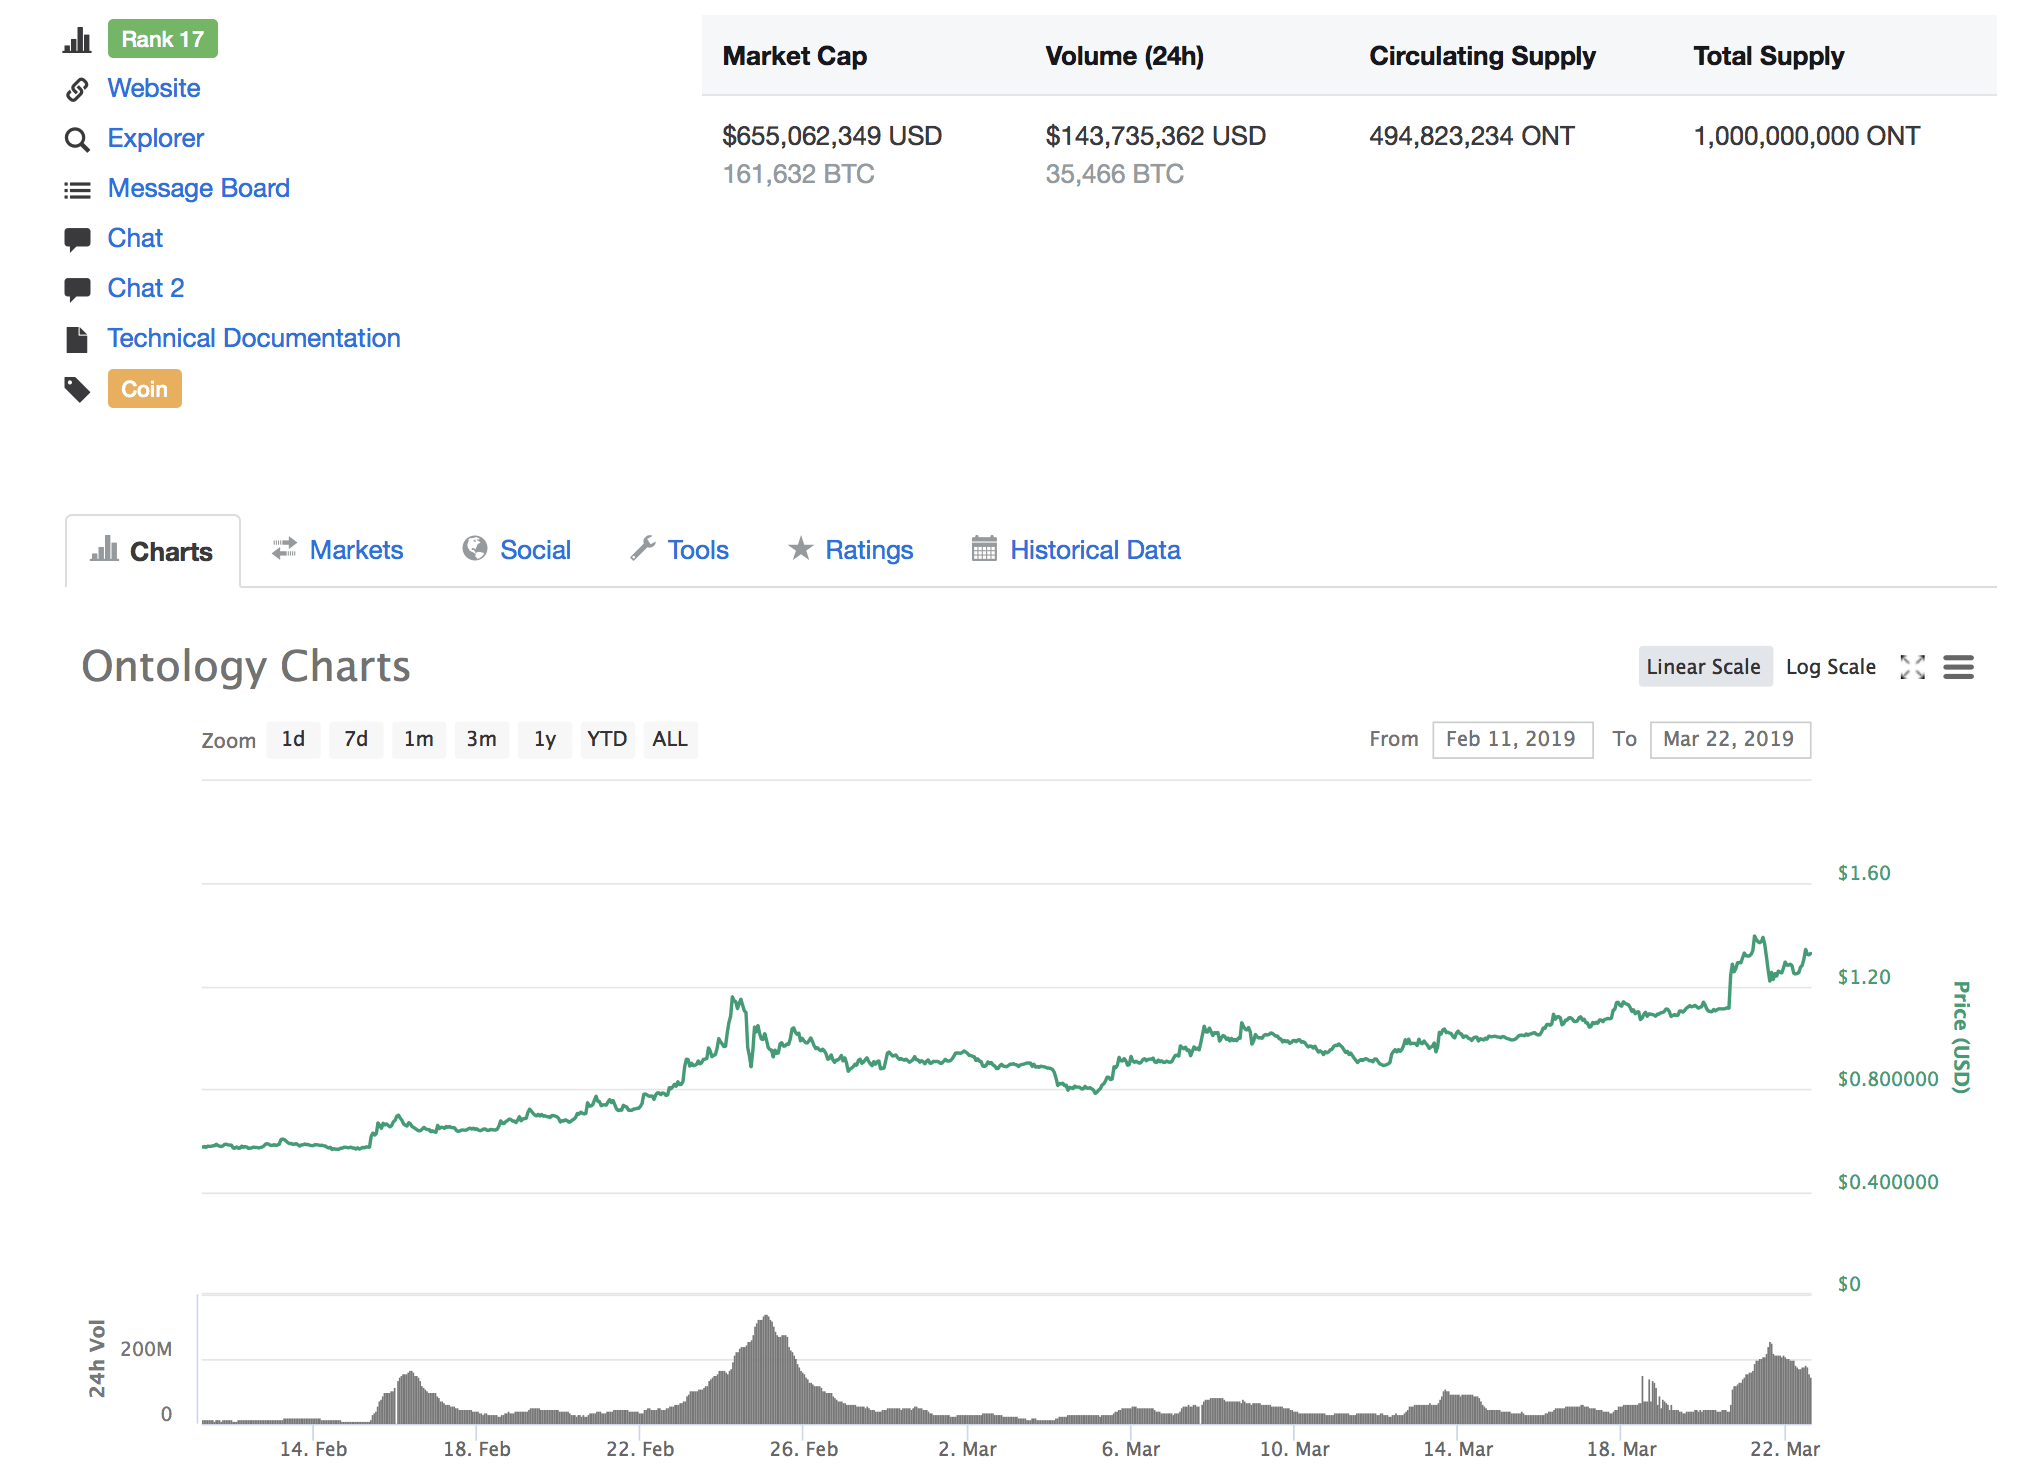Set chart zoom to 7d
The image size is (2030, 1476).
pyautogui.click(x=356, y=739)
